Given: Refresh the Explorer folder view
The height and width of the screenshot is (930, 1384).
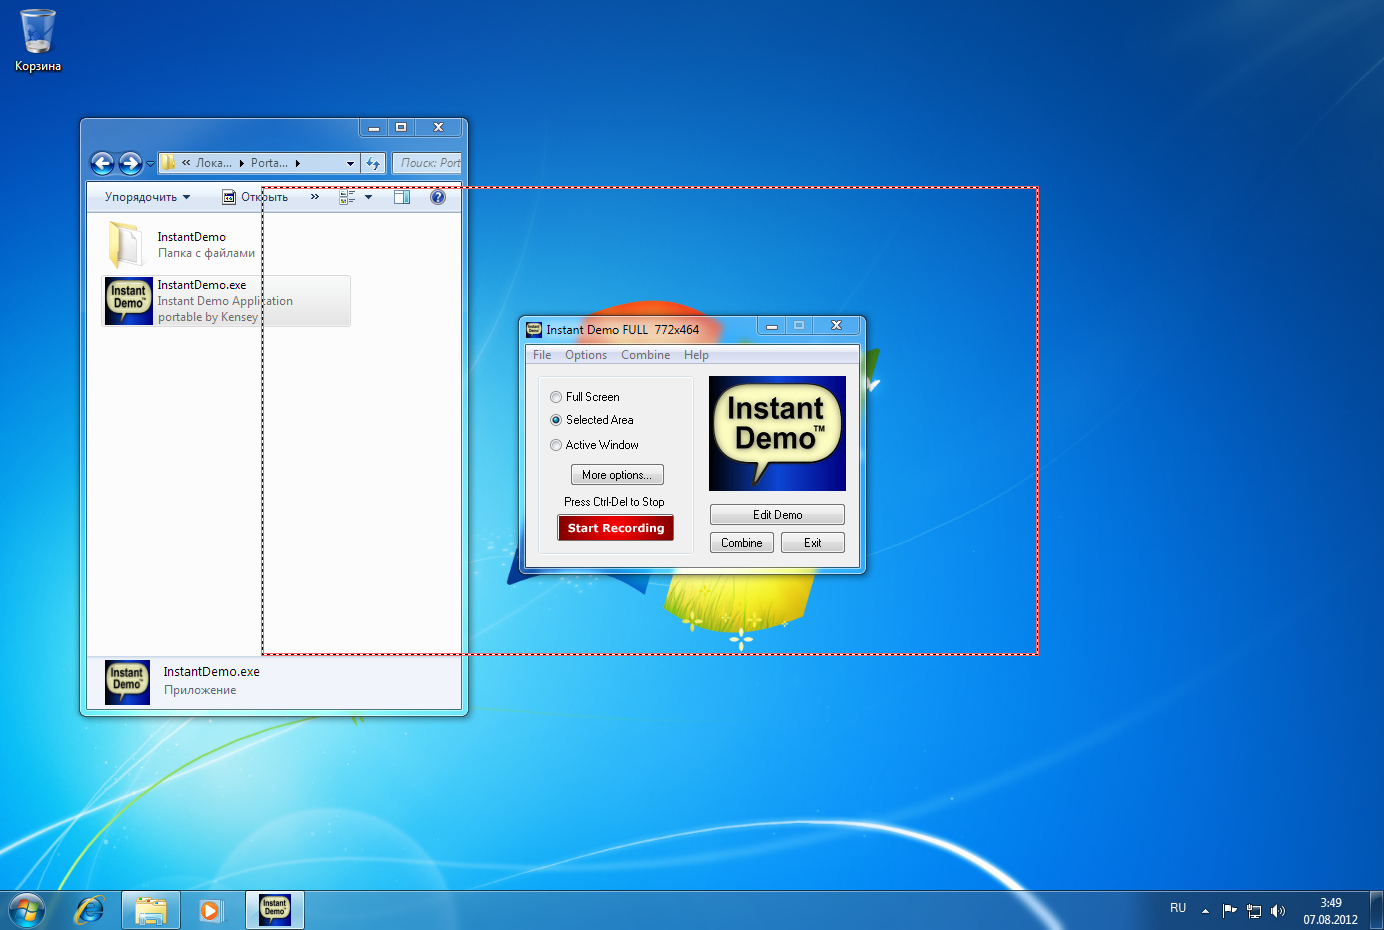Looking at the screenshot, I should [373, 163].
